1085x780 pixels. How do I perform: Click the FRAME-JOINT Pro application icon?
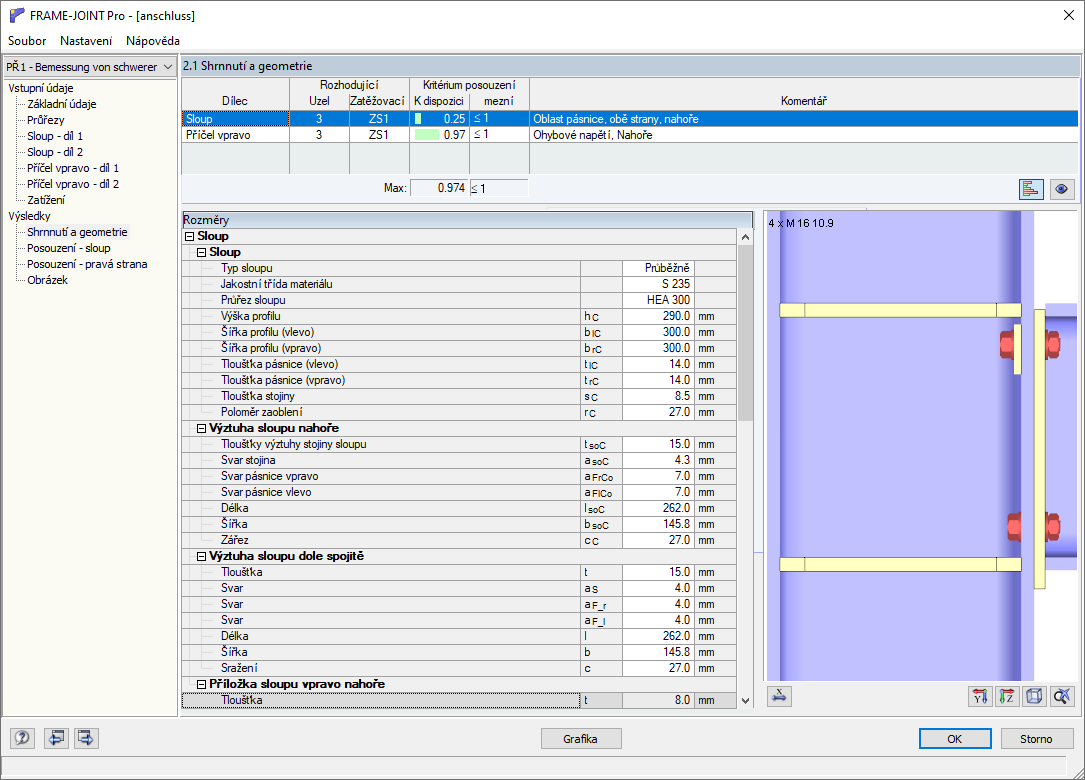[17, 15]
